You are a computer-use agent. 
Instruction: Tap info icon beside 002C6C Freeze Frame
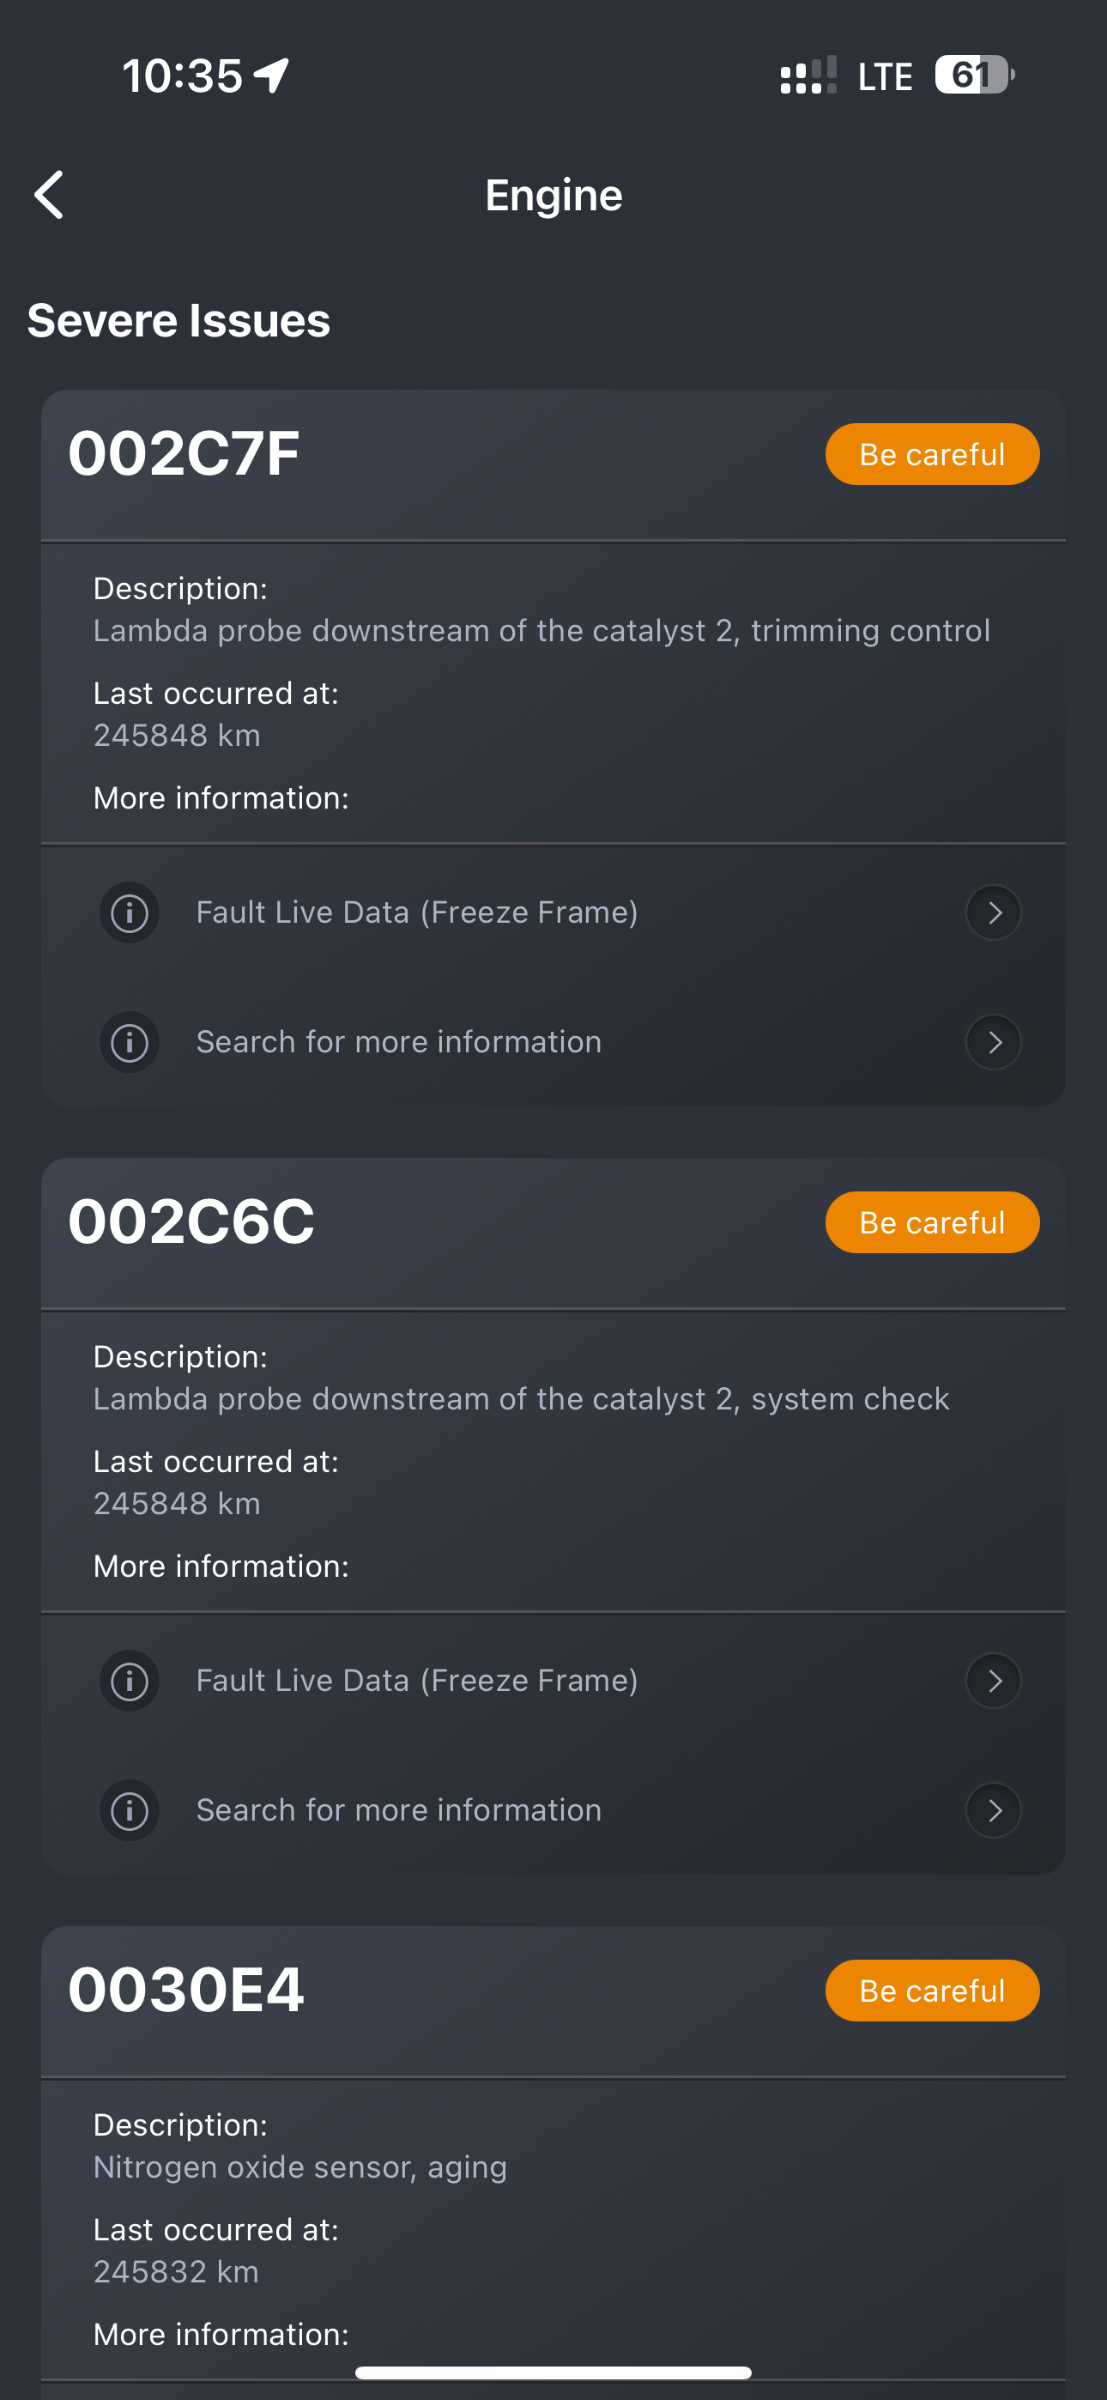tap(130, 1680)
